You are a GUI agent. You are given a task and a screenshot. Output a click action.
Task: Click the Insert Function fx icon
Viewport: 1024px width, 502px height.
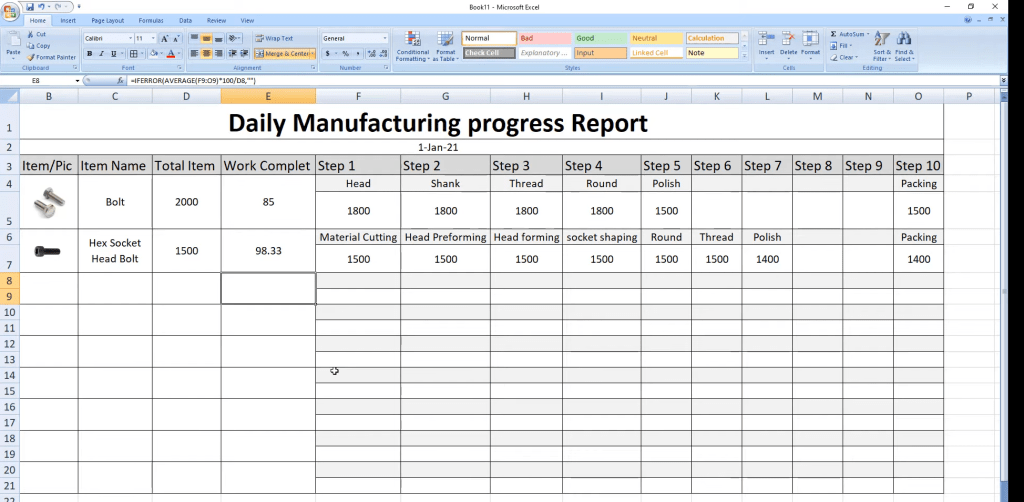tap(121, 80)
